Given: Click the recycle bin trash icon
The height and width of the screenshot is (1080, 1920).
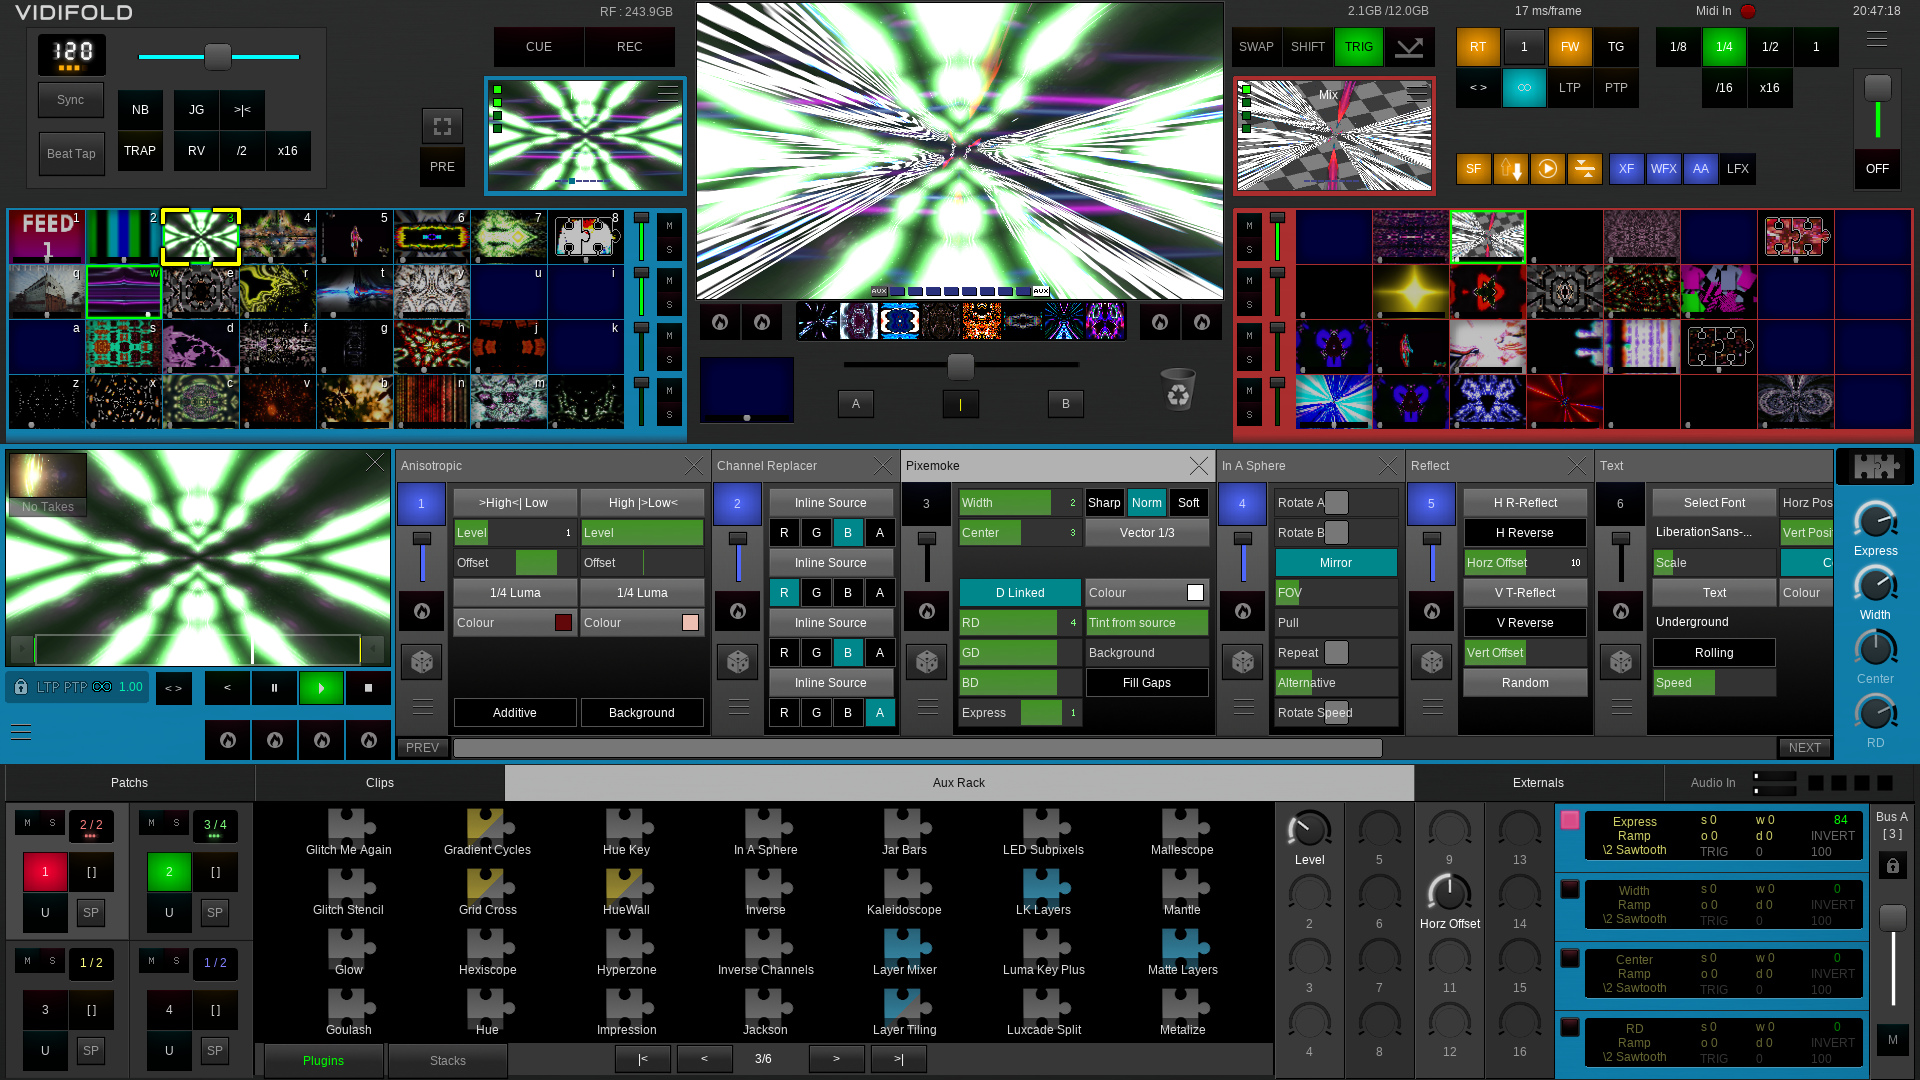Looking at the screenshot, I should coord(1178,390).
